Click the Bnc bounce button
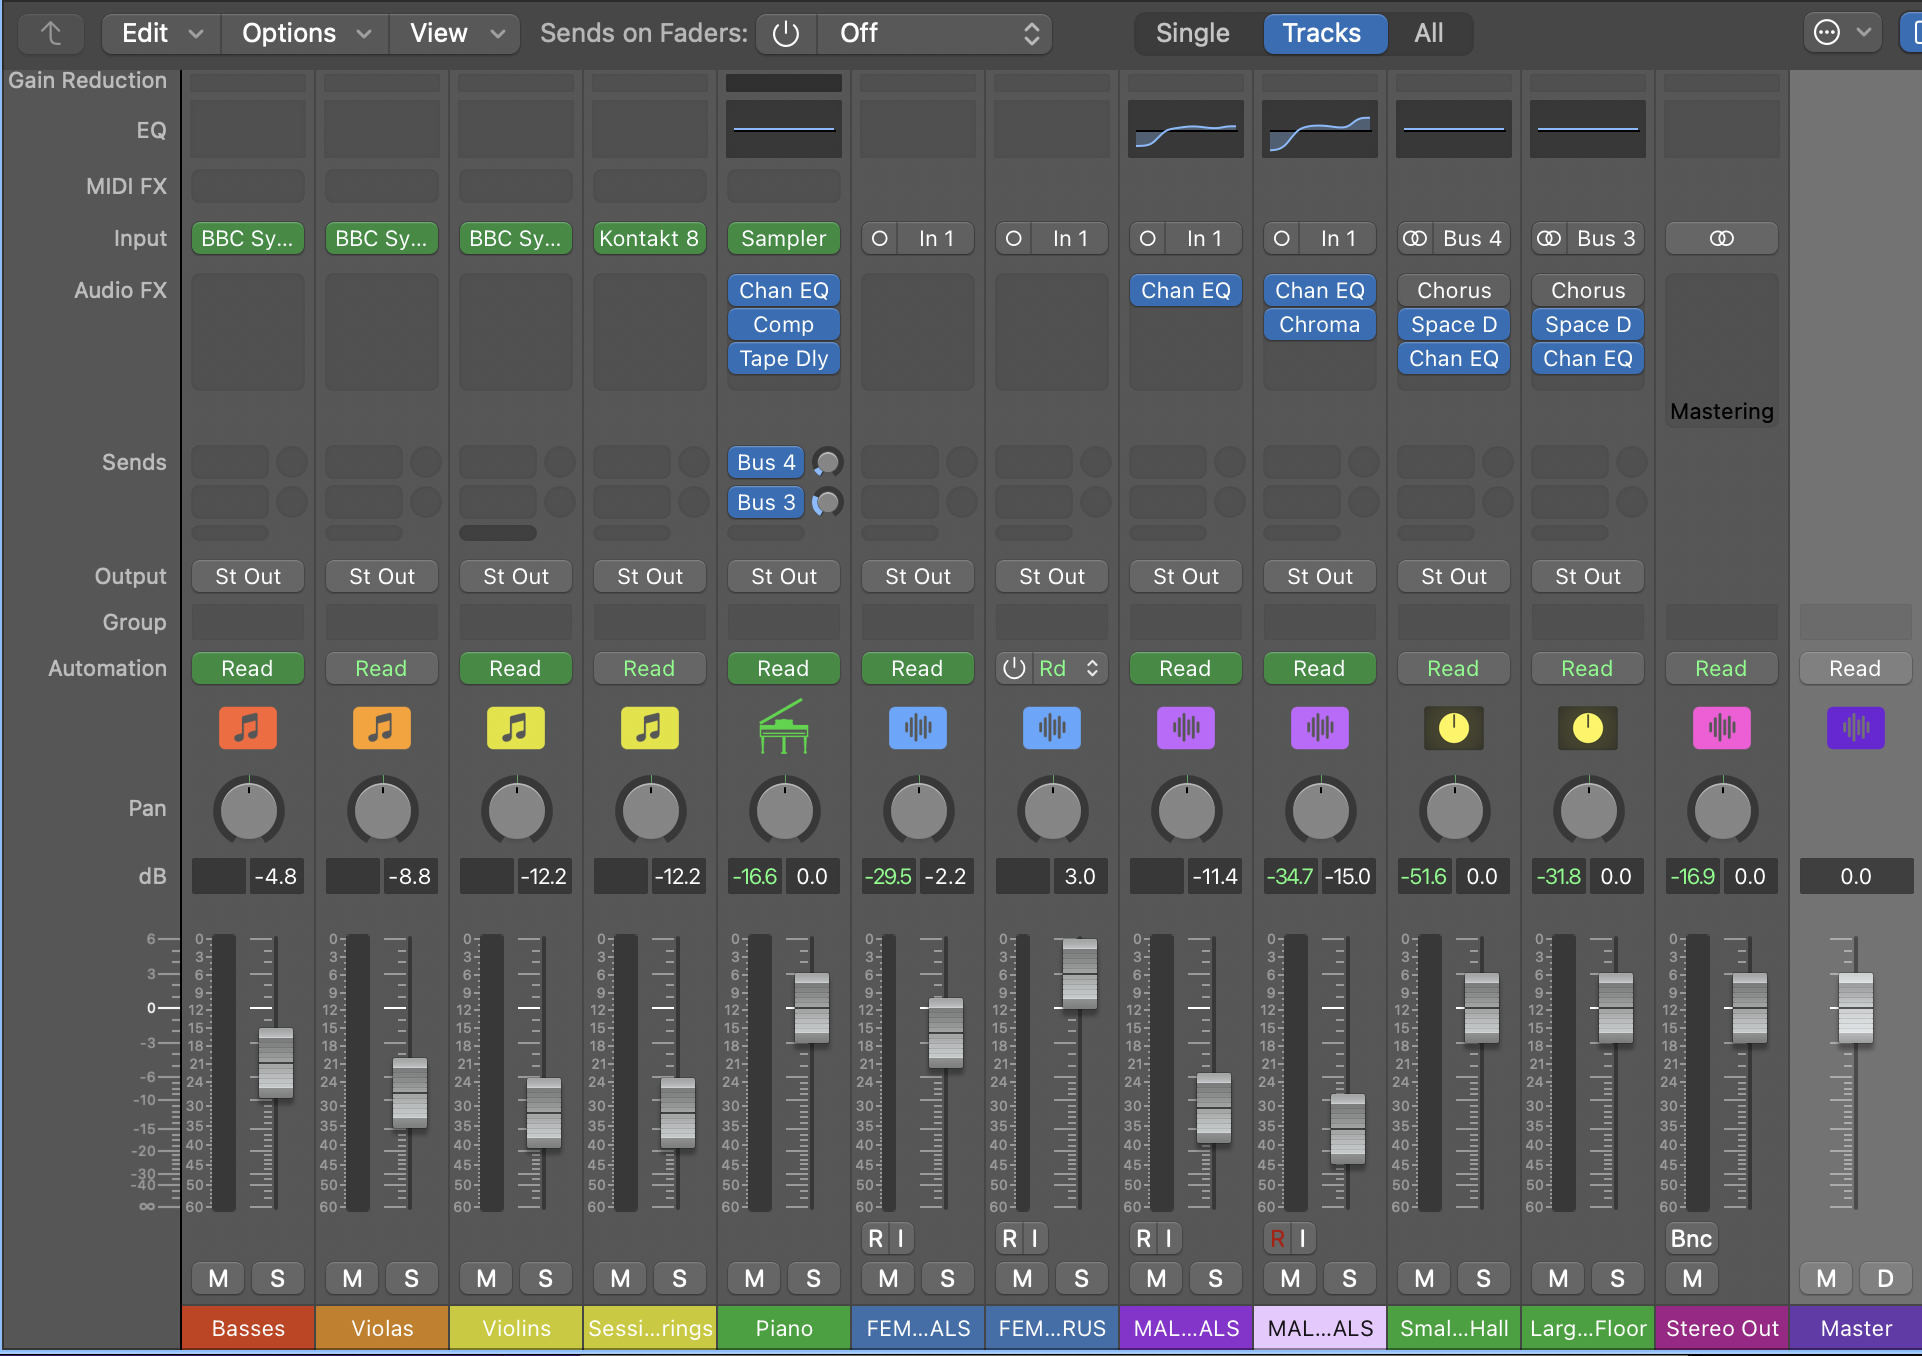This screenshot has width=1922, height=1356. (x=1691, y=1238)
